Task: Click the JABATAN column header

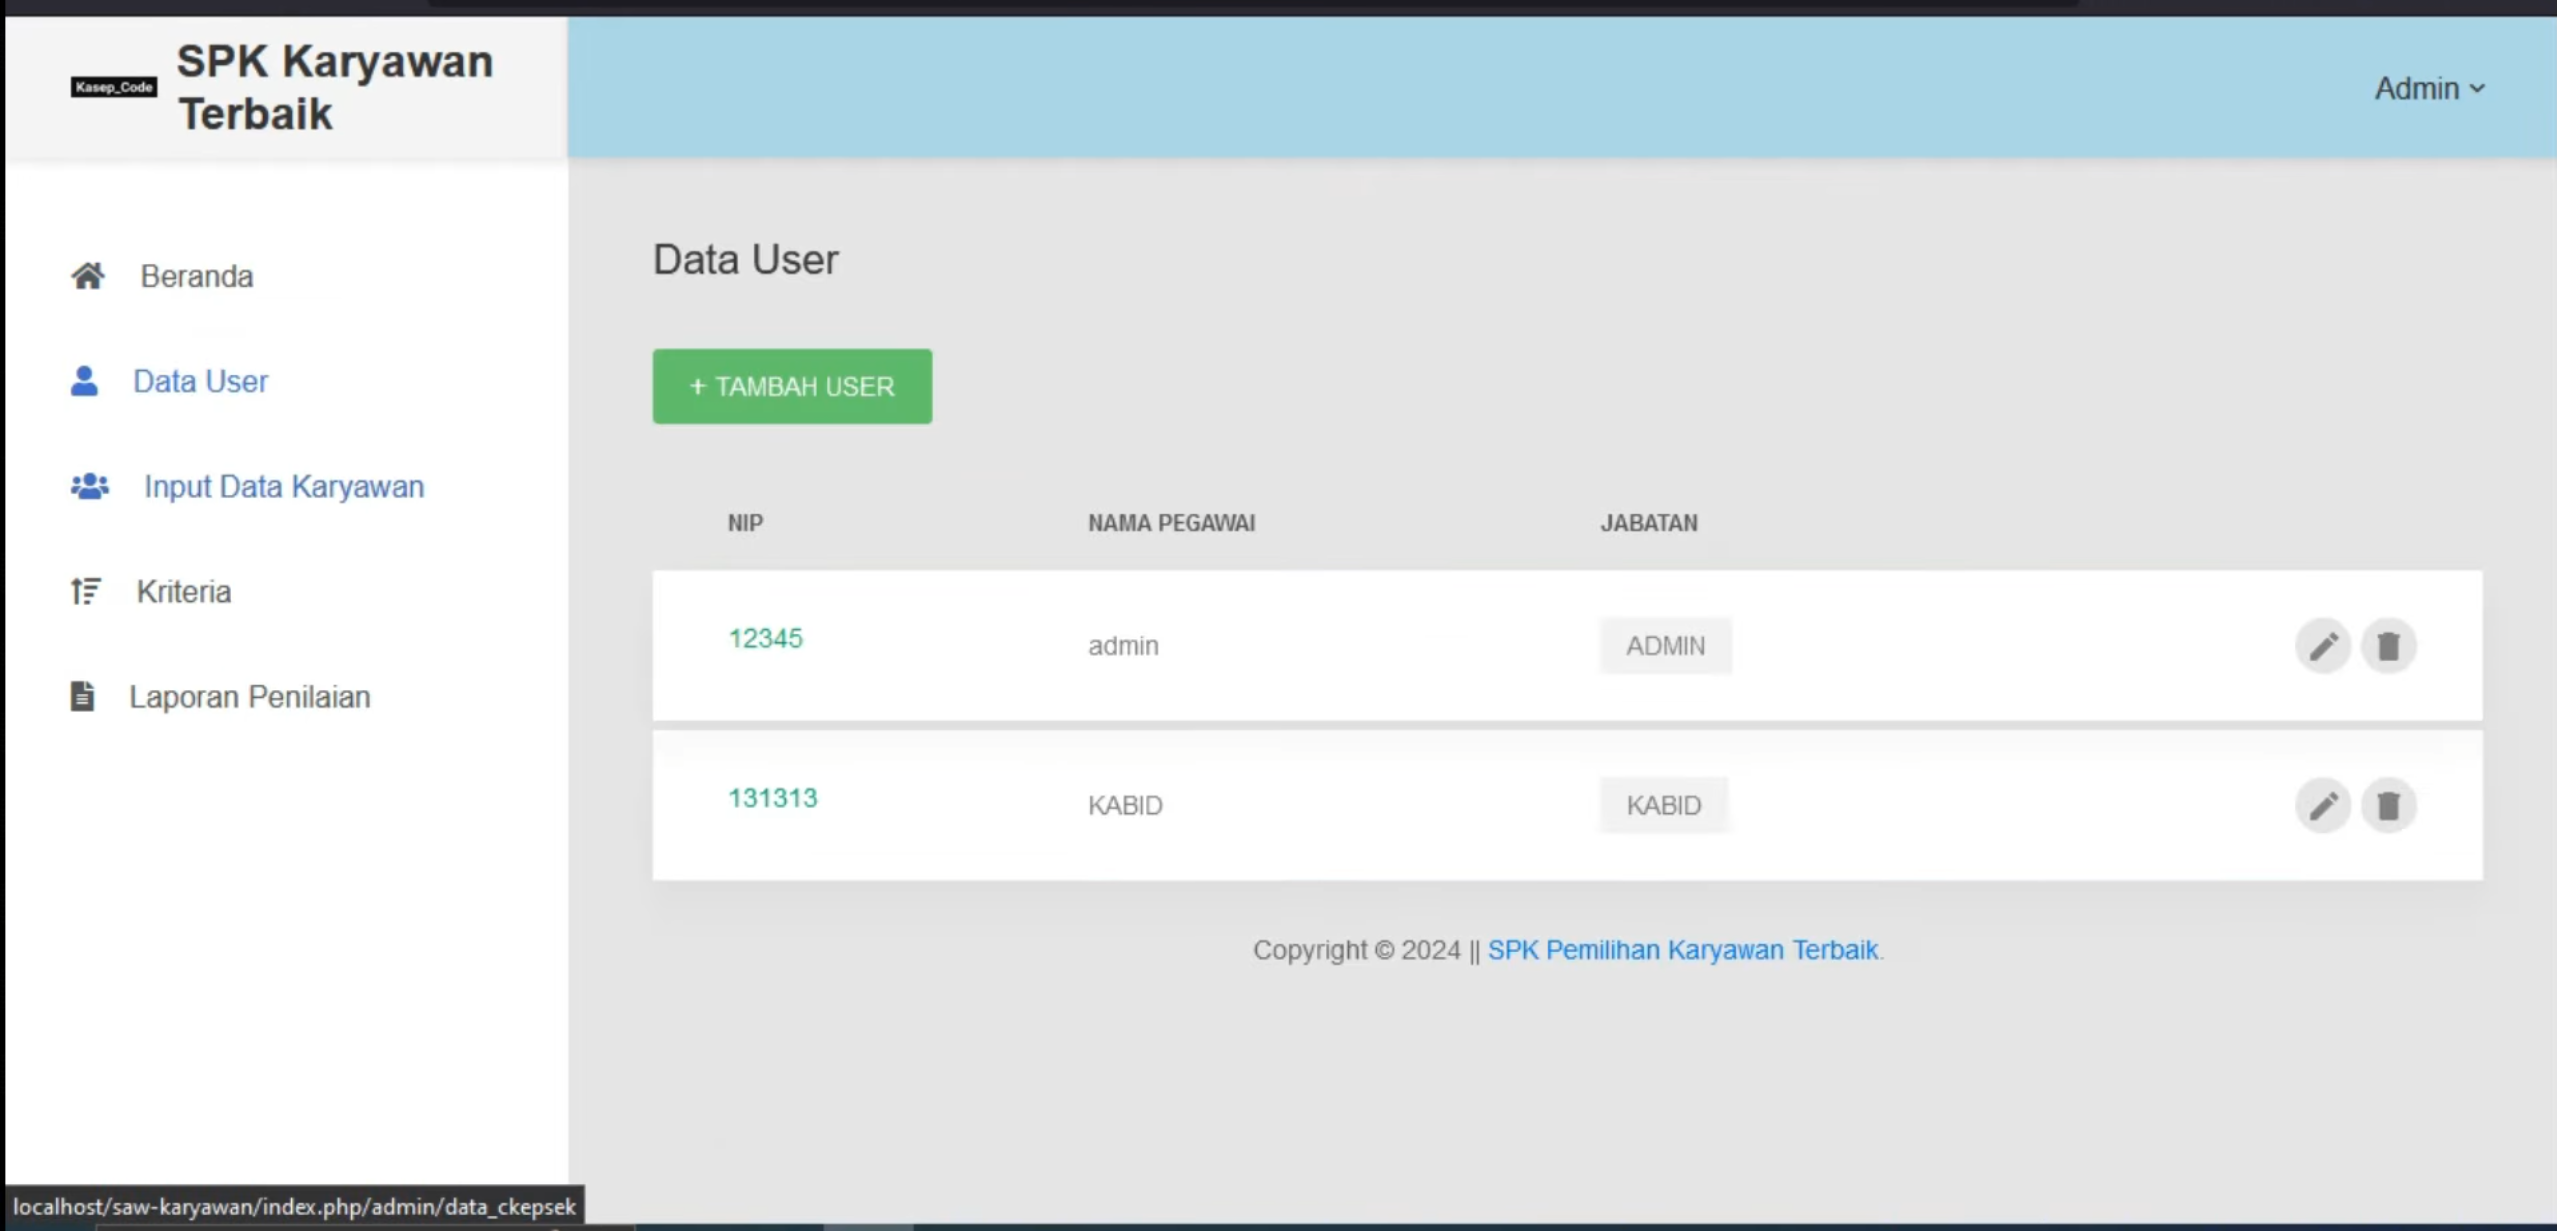Action: (1649, 523)
